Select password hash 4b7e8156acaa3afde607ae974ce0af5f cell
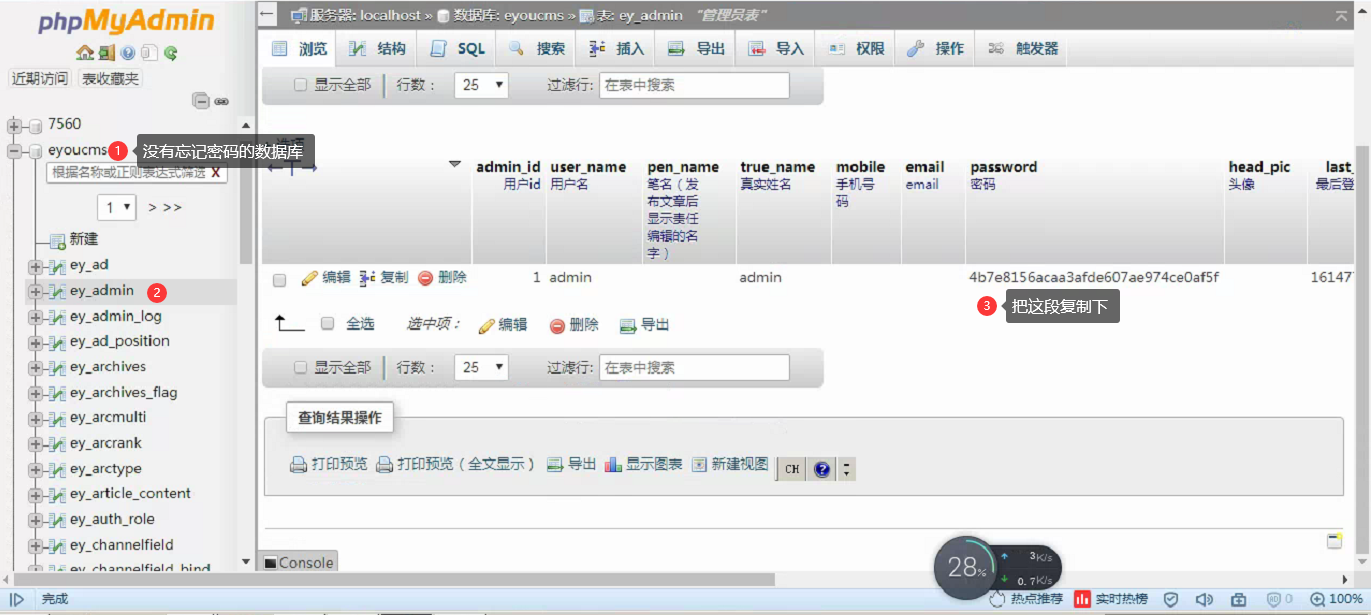 (1094, 277)
